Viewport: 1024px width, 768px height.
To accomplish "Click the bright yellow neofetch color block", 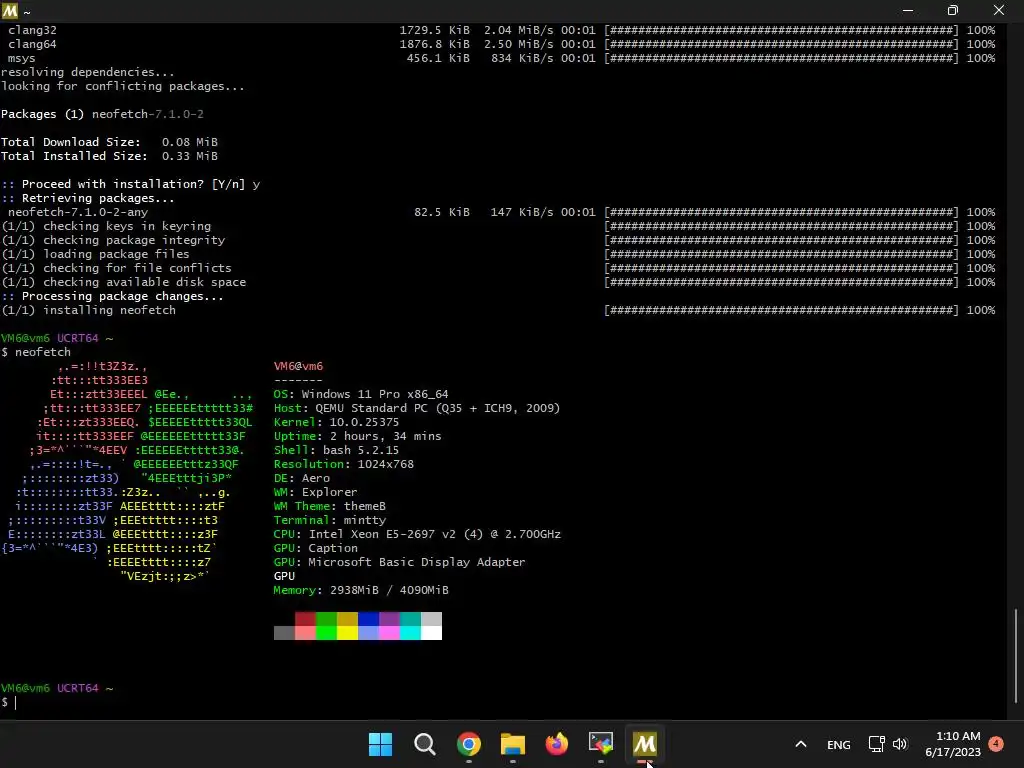I will [x=347, y=633].
